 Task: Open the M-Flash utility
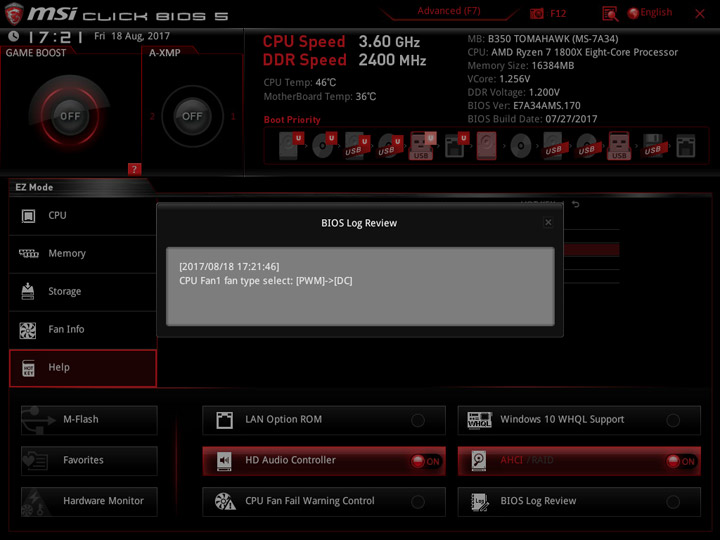coord(89,420)
